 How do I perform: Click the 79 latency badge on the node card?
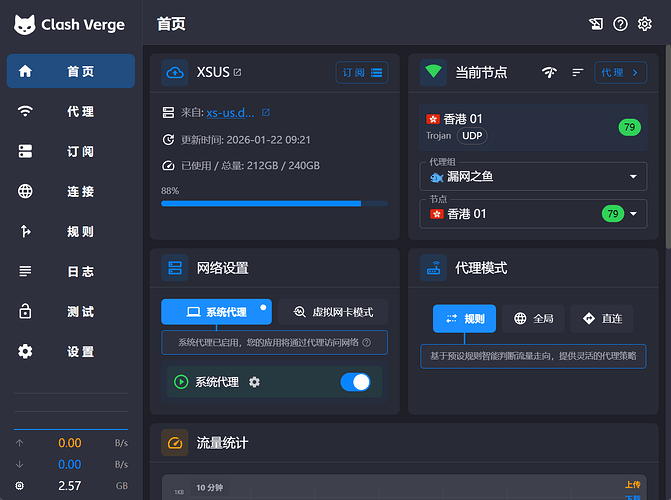[x=629, y=127]
